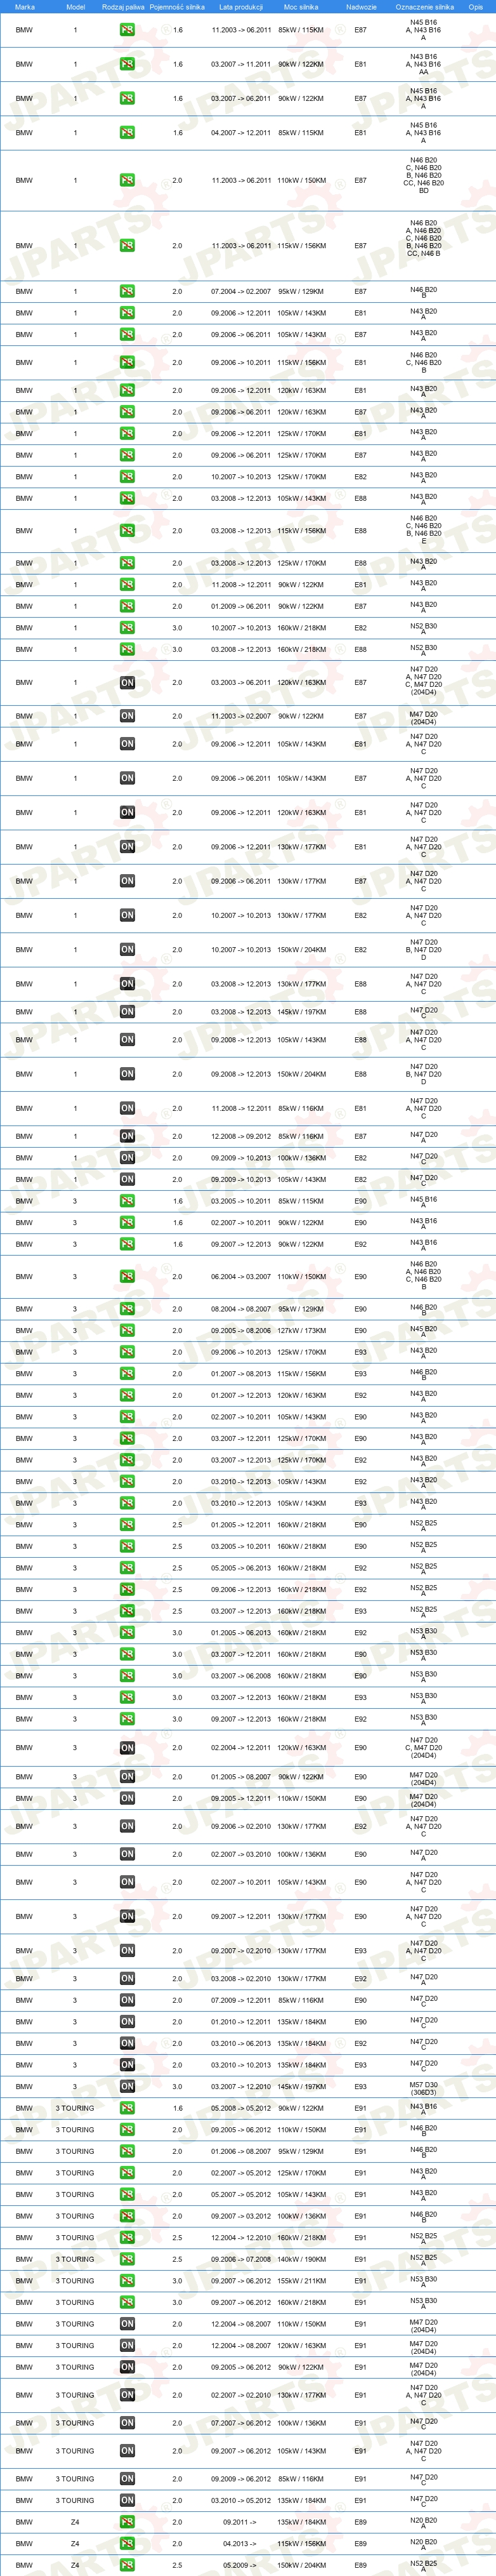Click ON icon in row 01.2005 -> 08.2007

(127, 1777)
